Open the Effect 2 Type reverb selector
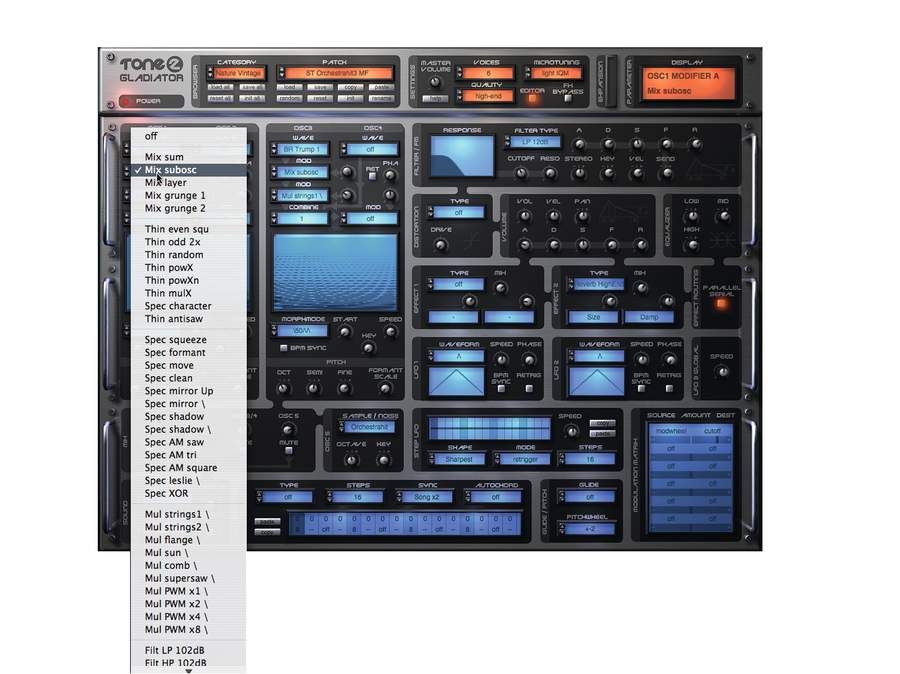 point(597,284)
